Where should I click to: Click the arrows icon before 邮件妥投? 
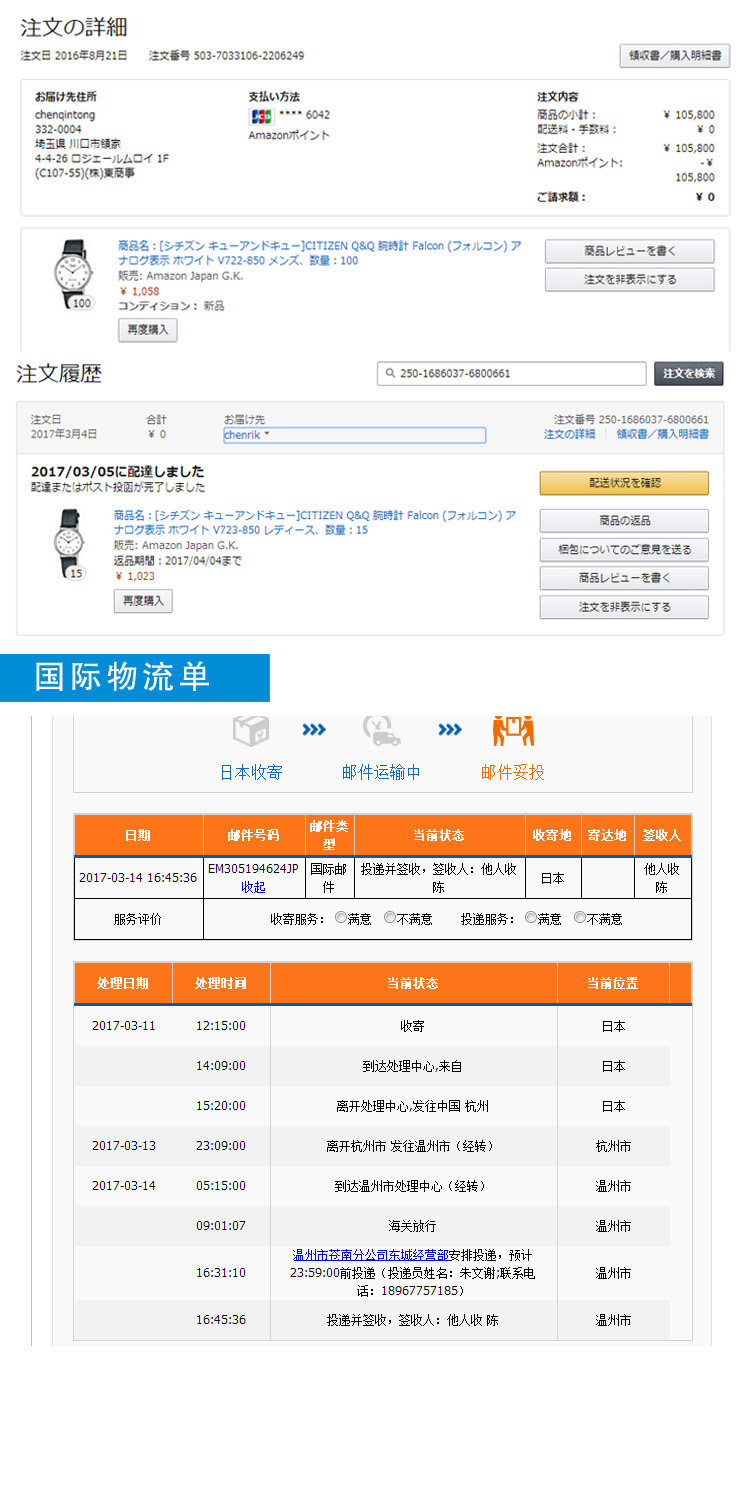click(x=450, y=730)
